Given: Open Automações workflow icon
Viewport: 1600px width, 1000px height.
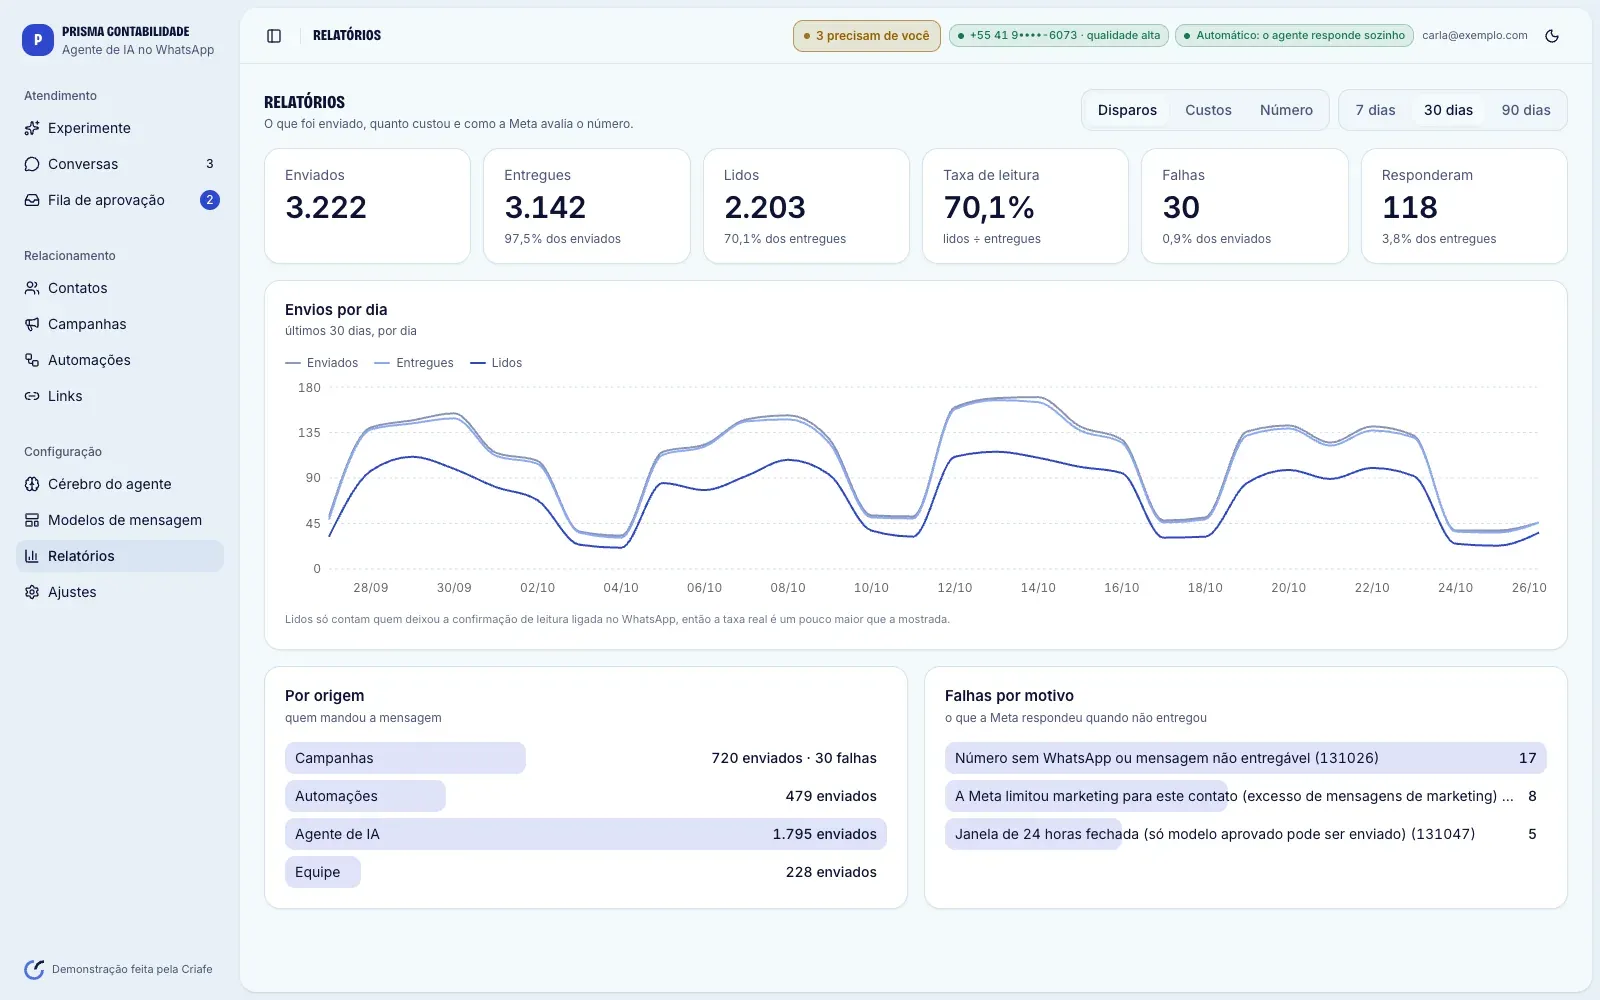Looking at the screenshot, I should pos(32,360).
